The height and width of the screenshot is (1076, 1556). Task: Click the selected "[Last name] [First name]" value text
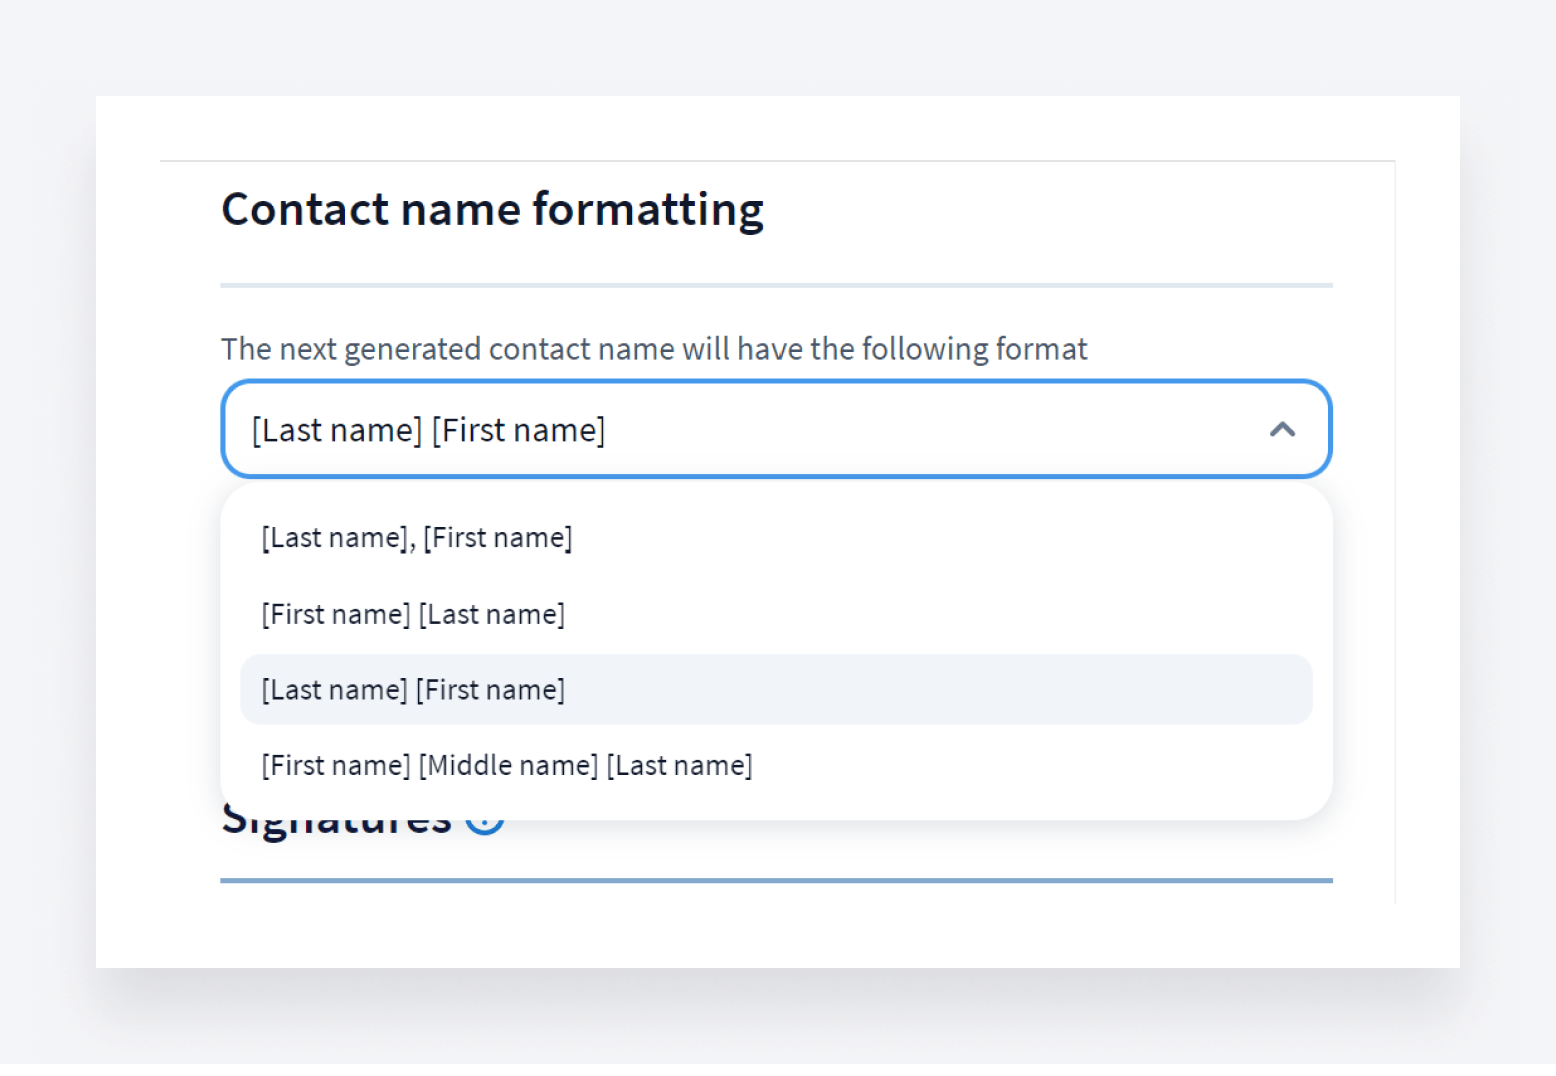(428, 431)
